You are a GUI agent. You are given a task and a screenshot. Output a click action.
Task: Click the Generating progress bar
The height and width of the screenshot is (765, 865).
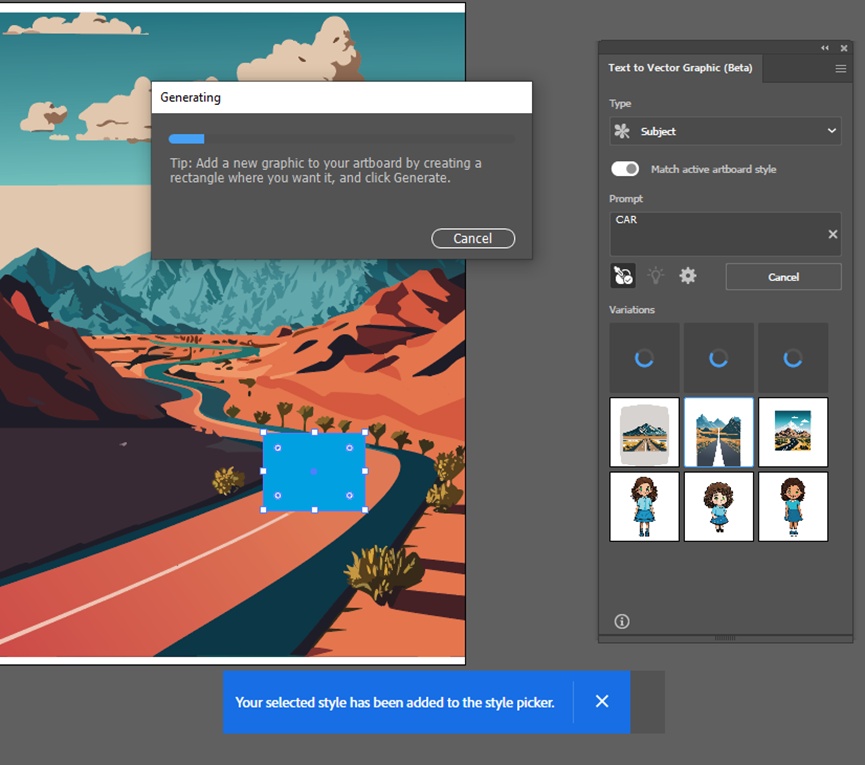341,139
